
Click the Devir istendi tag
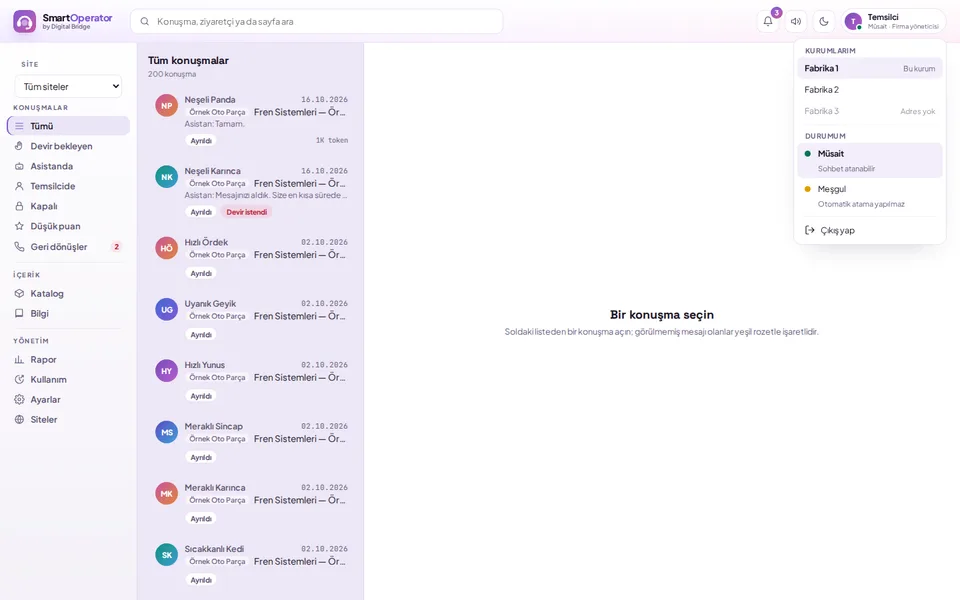tap(247, 212)
